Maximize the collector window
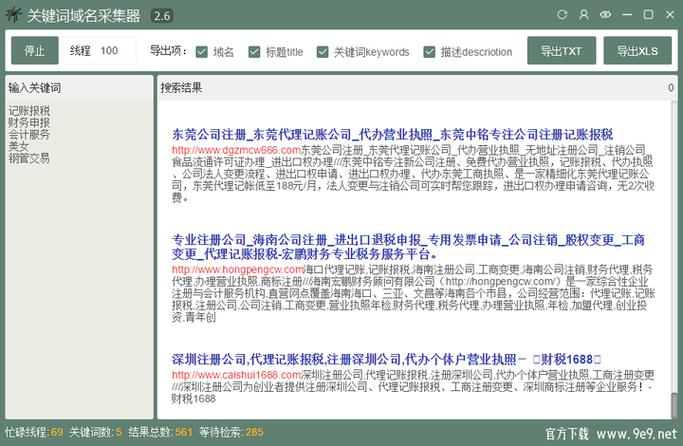 click(x=648, y=15)
